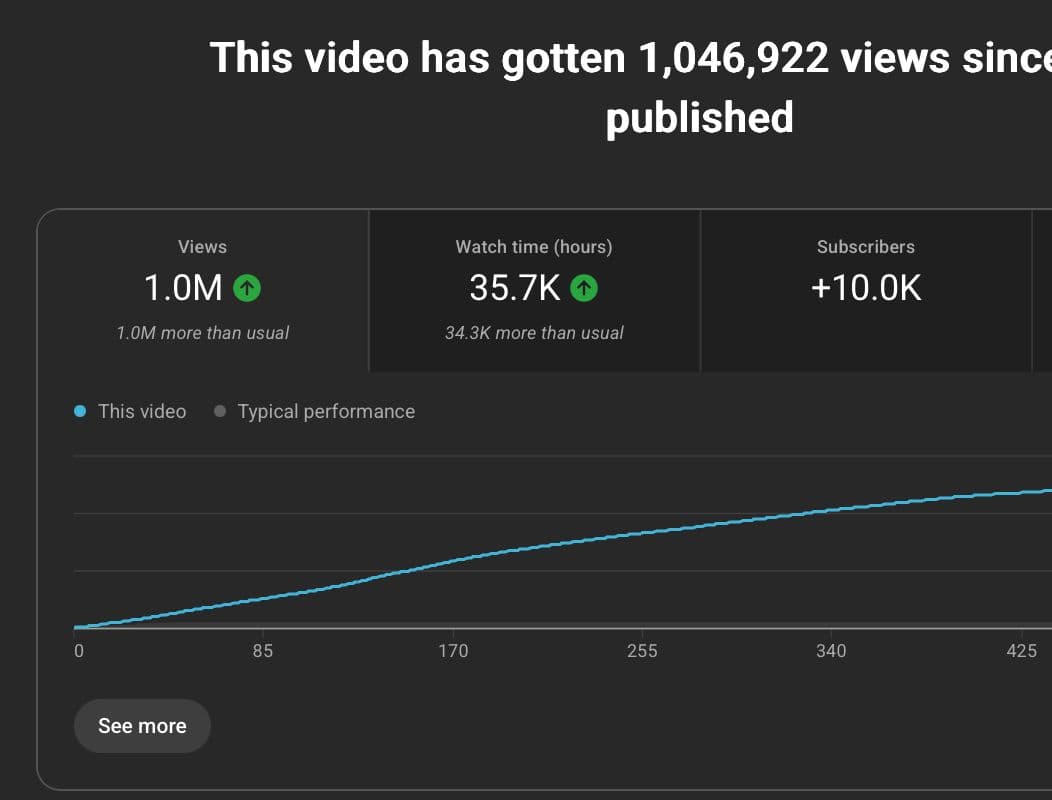The height and width of the screenshot is (800, 1052).
Task: Click the gray Typical performance legend dot
Action: pyautogui.click(x=220, y=411)
